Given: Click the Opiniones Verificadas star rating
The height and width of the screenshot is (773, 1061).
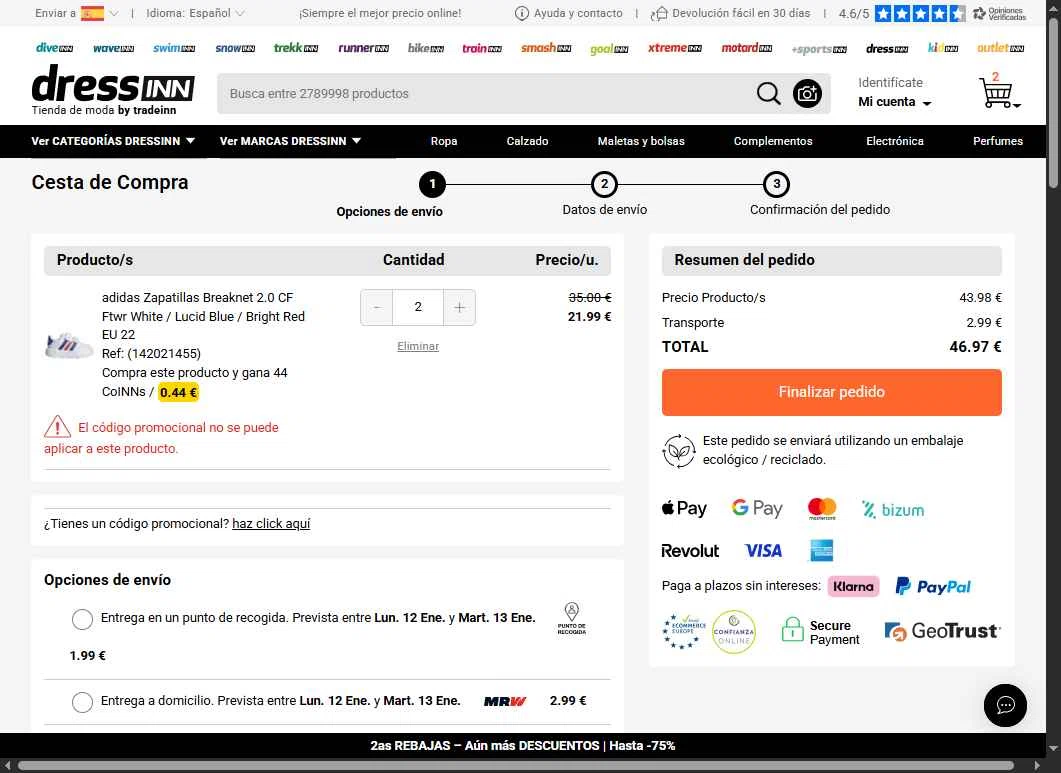Looking at the screenshot, I should coord(920,14).
